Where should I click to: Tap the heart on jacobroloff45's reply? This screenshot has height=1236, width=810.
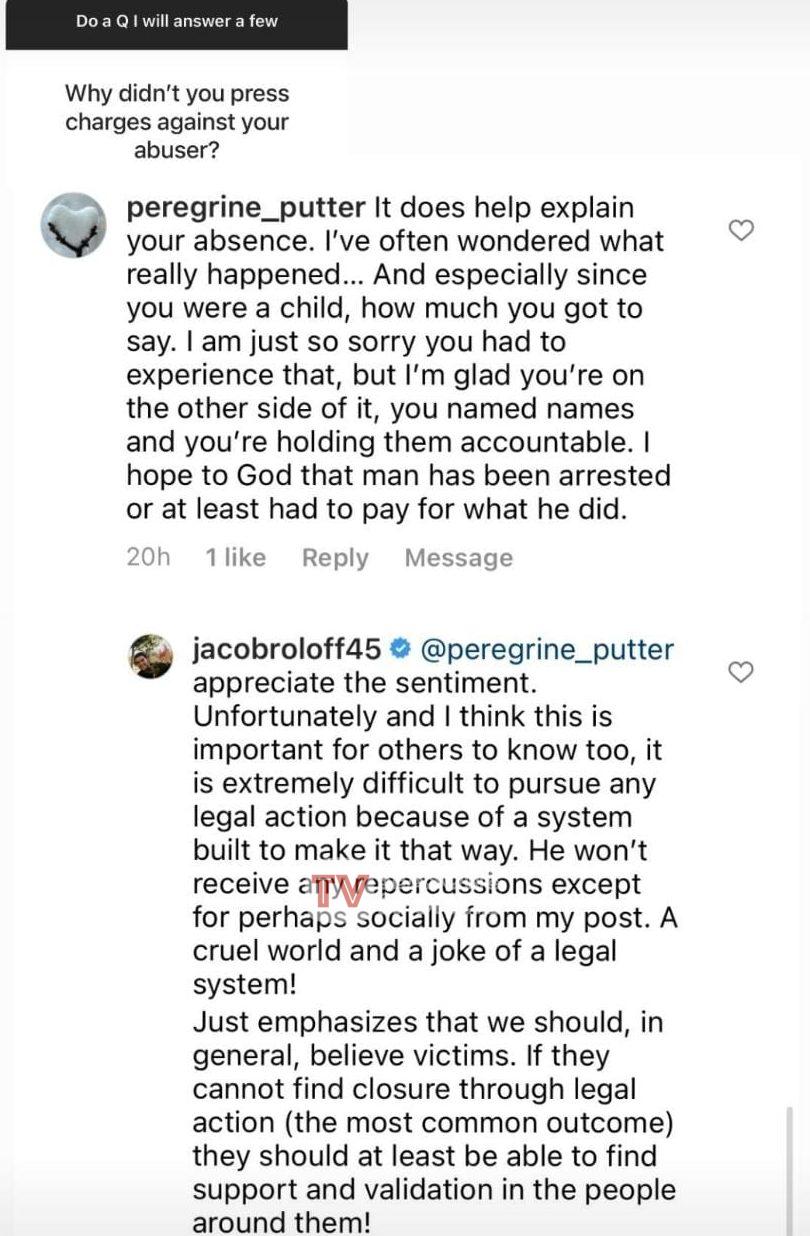[740, 672]
